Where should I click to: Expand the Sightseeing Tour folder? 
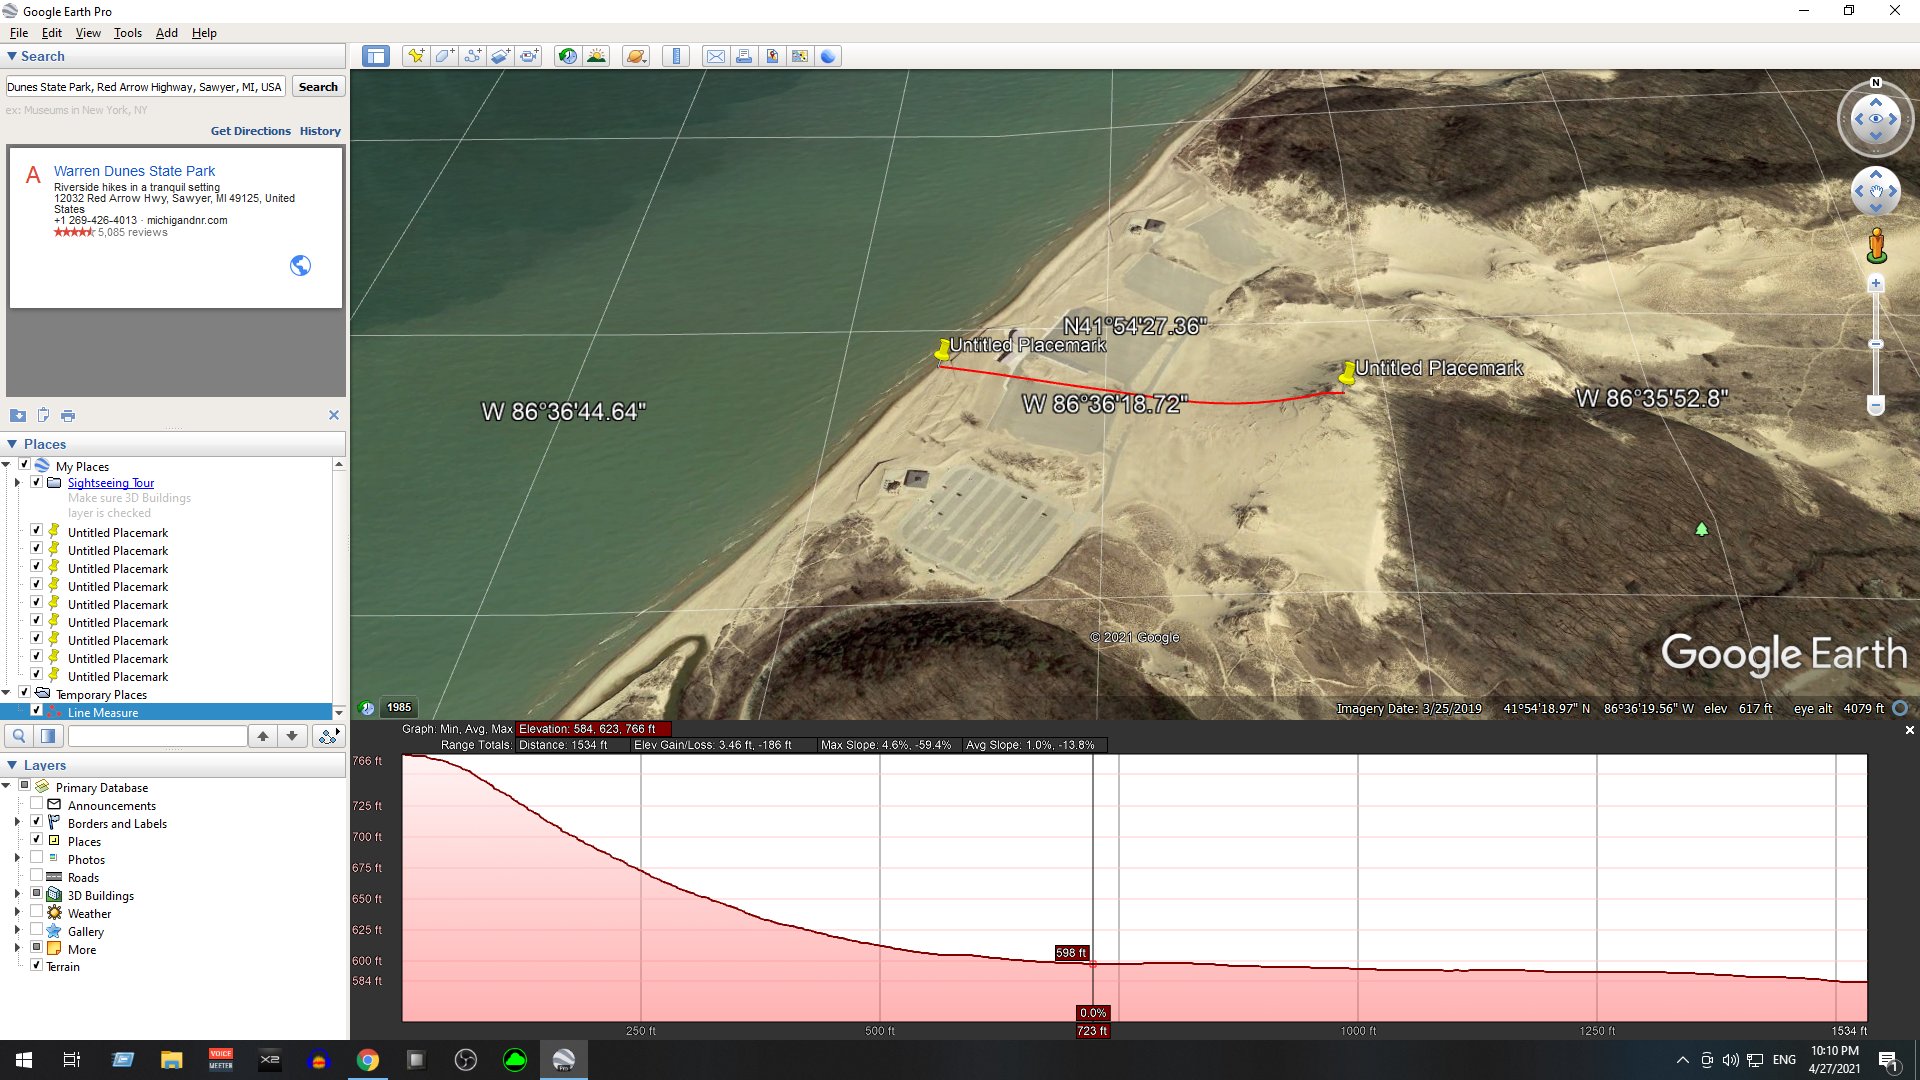[x=17, y=482]
